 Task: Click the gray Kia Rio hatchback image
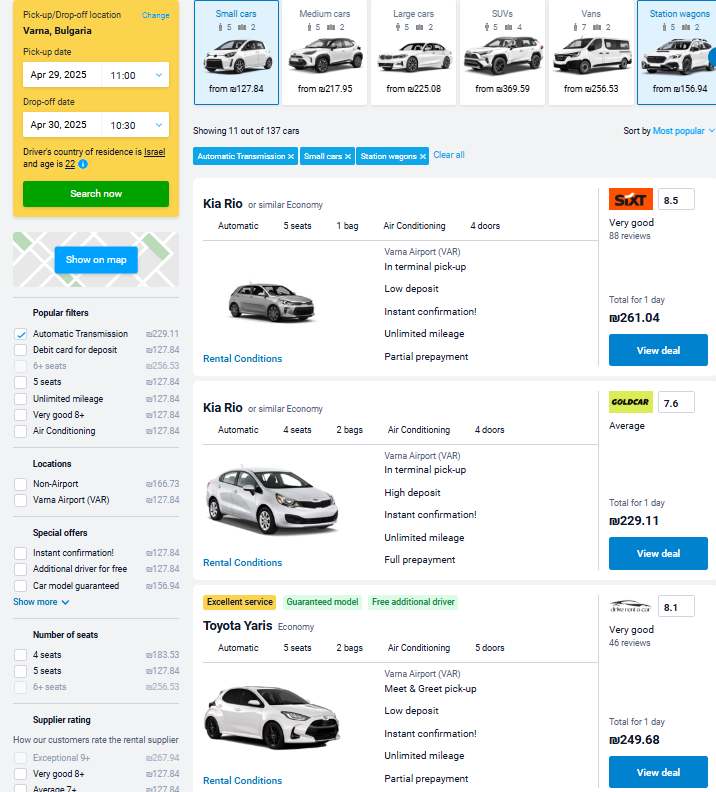click(272, 303)
